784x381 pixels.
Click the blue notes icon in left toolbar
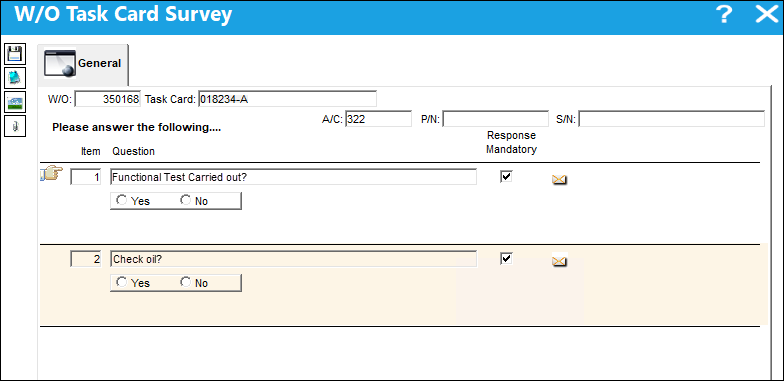pyautogui.click(x=14, y=78)
